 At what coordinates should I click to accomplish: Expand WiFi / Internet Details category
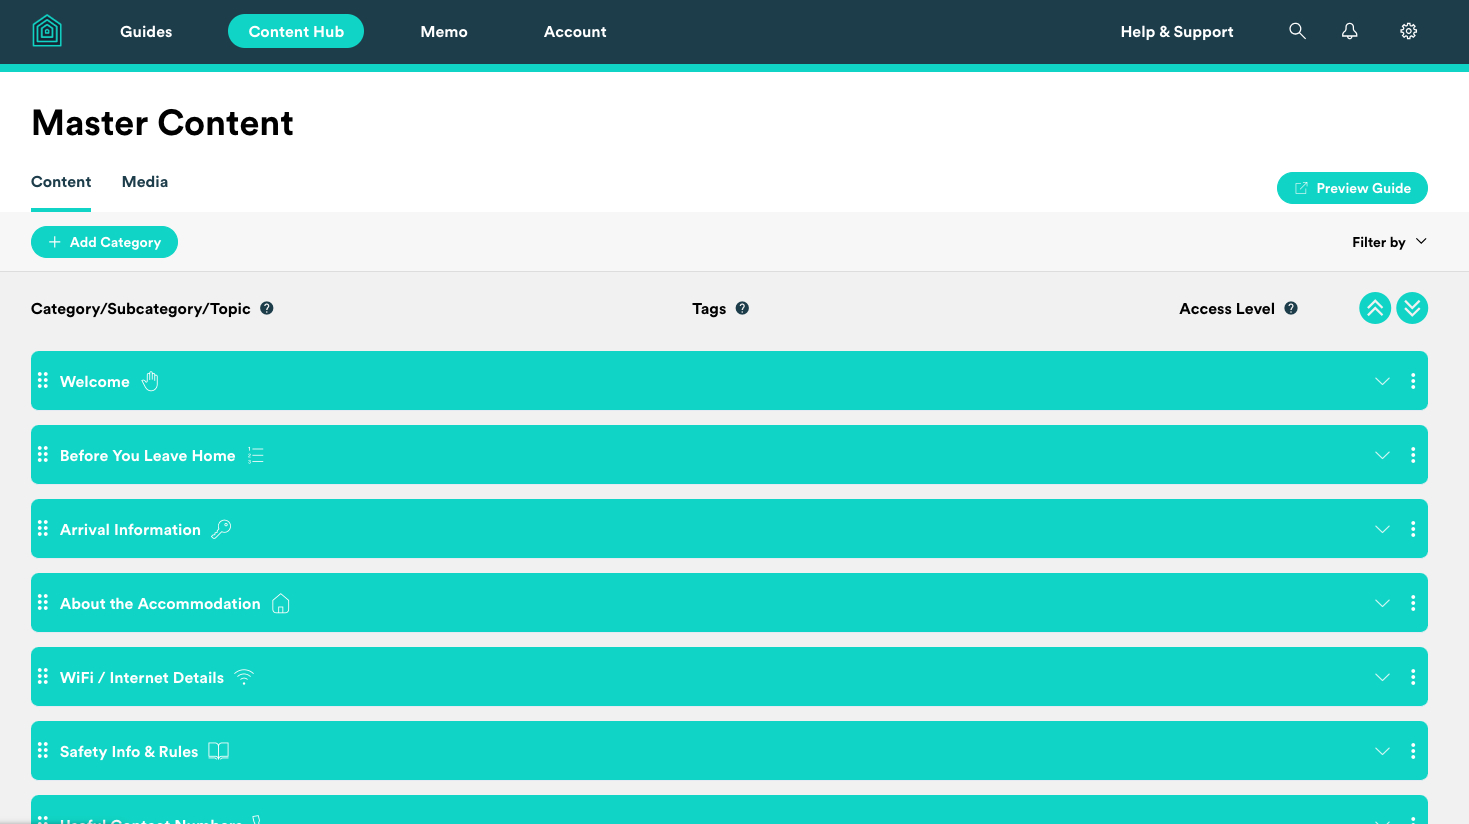(x=1382, y=677)
